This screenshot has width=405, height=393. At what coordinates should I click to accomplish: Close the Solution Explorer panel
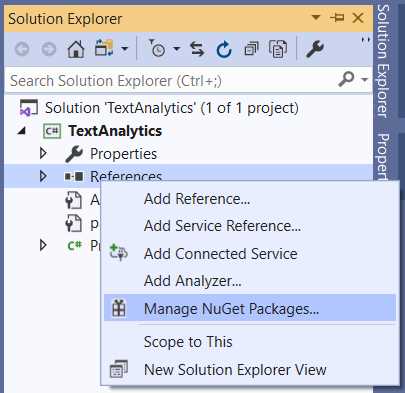click(x=358, y=17)
